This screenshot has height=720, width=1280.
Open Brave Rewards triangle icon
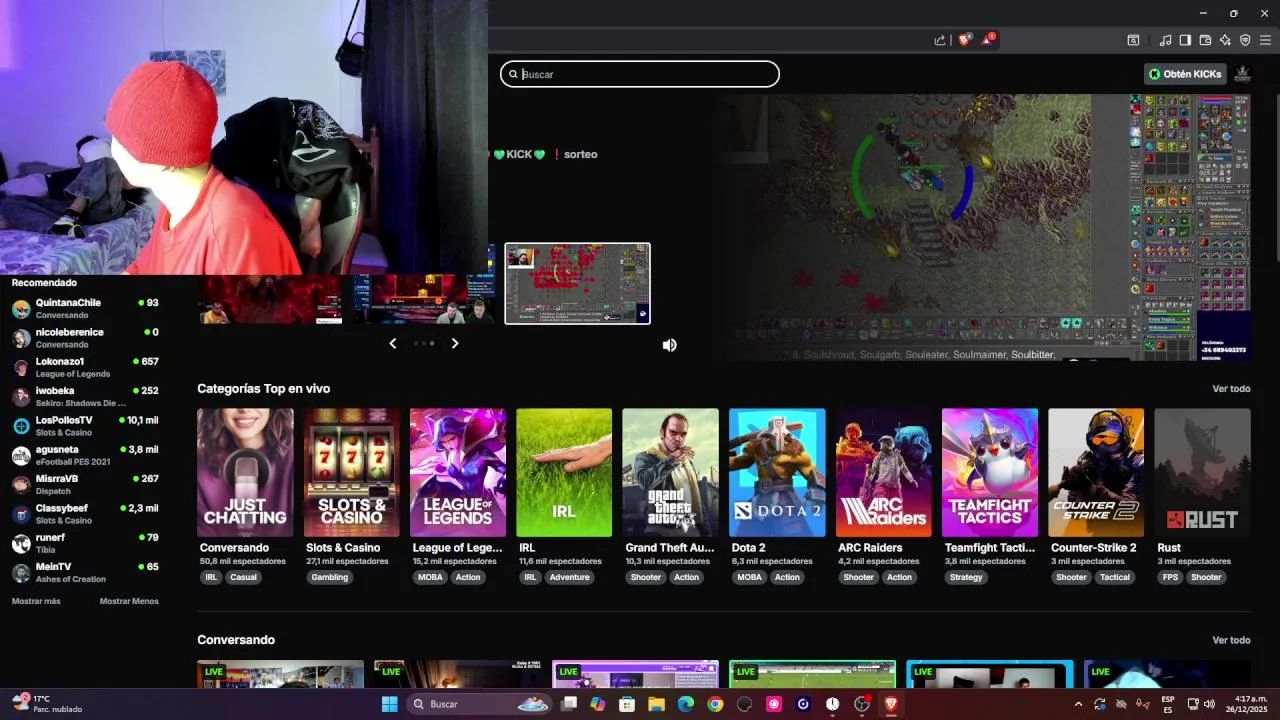[x=988, y=40]
